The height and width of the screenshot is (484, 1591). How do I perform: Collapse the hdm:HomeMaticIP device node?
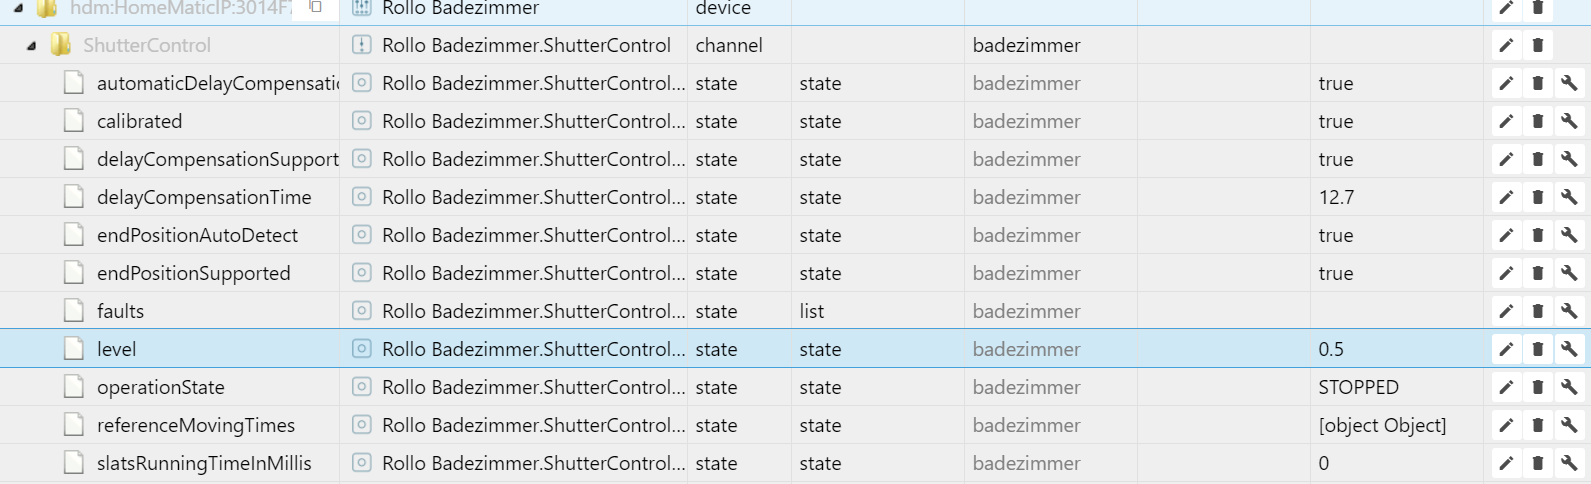(x=18, y=8)
